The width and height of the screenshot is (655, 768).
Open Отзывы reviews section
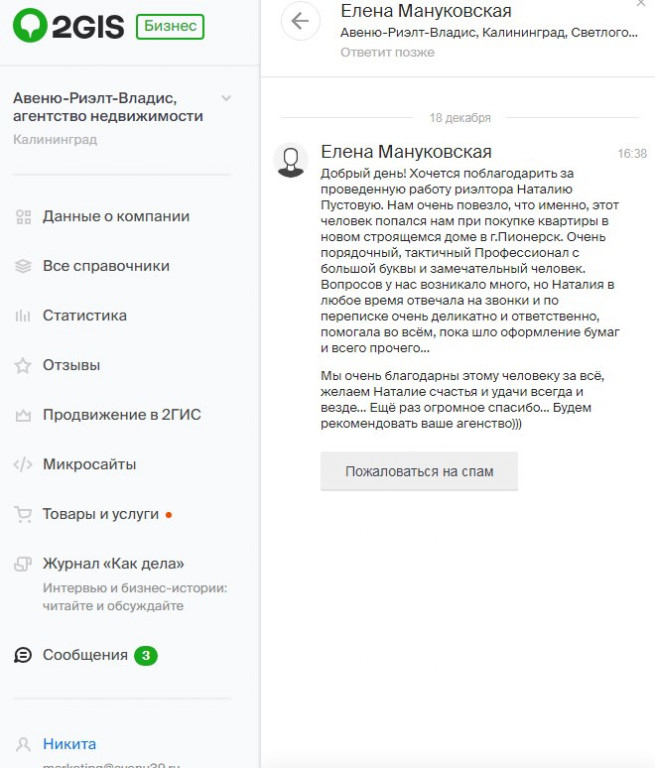coord(72,365)
